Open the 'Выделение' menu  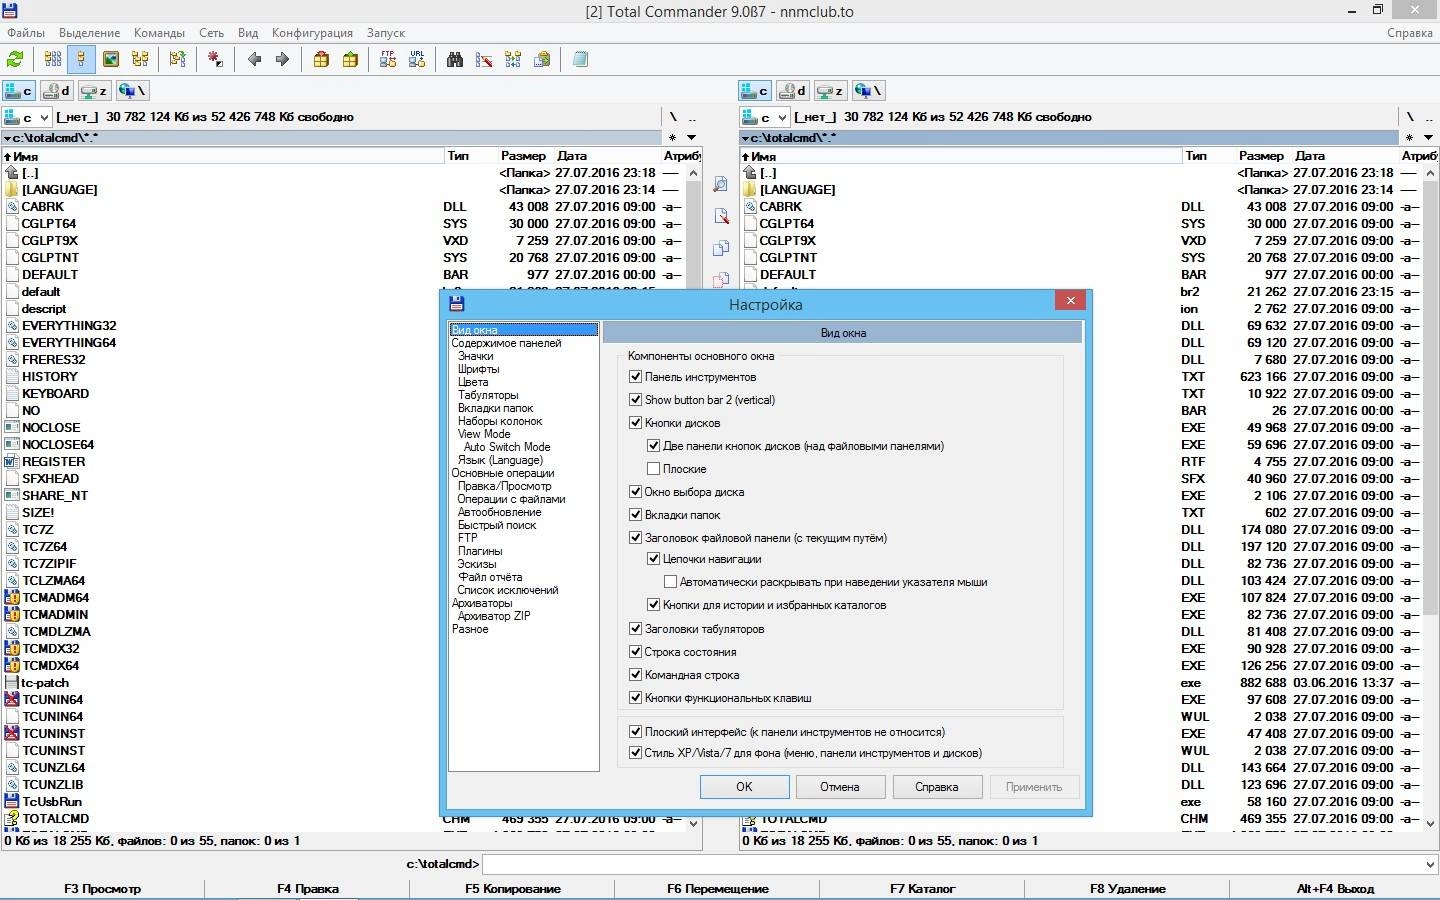(x=89, y=33)
